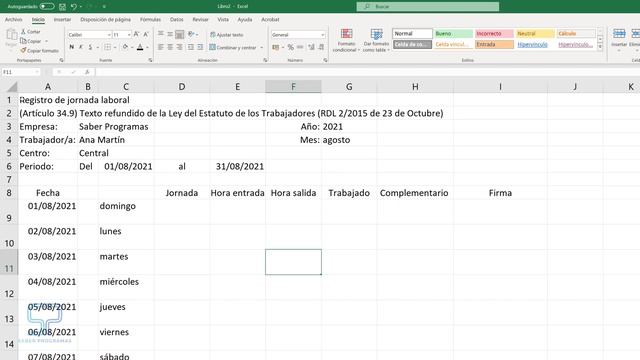The width and height of the screenshot is (640, 360).
Task: Click the Undo arrow icon
Action: tap(73, 7)
